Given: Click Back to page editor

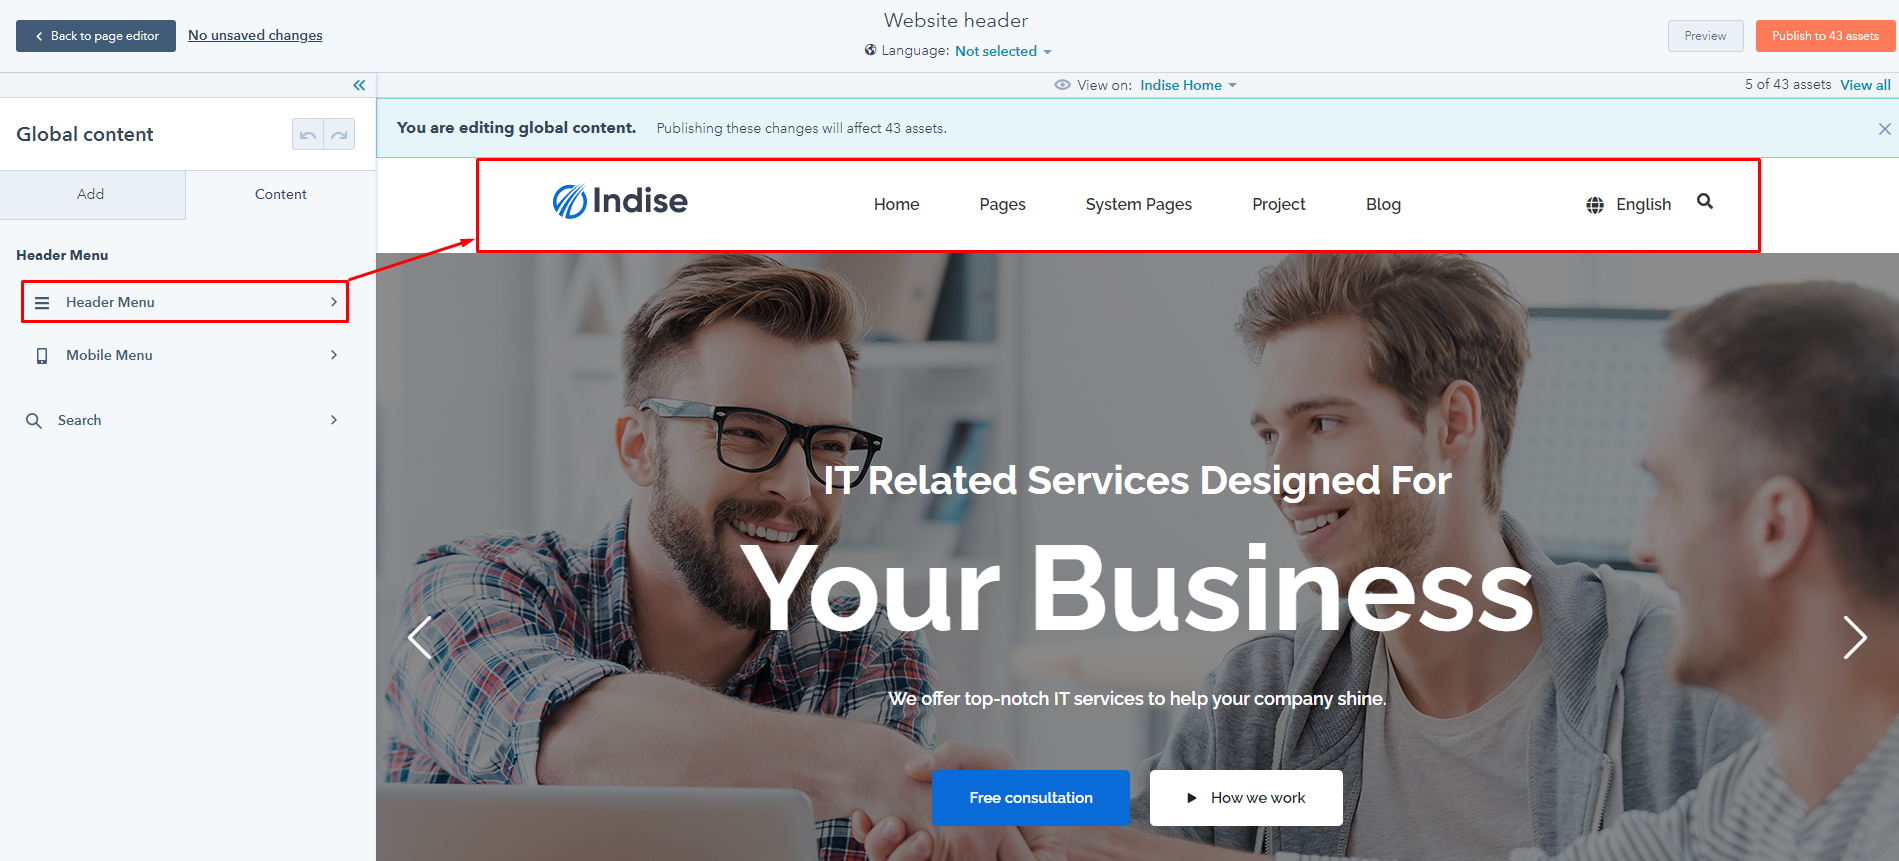Looking at the screenshot, I should [x=96, y=36].
